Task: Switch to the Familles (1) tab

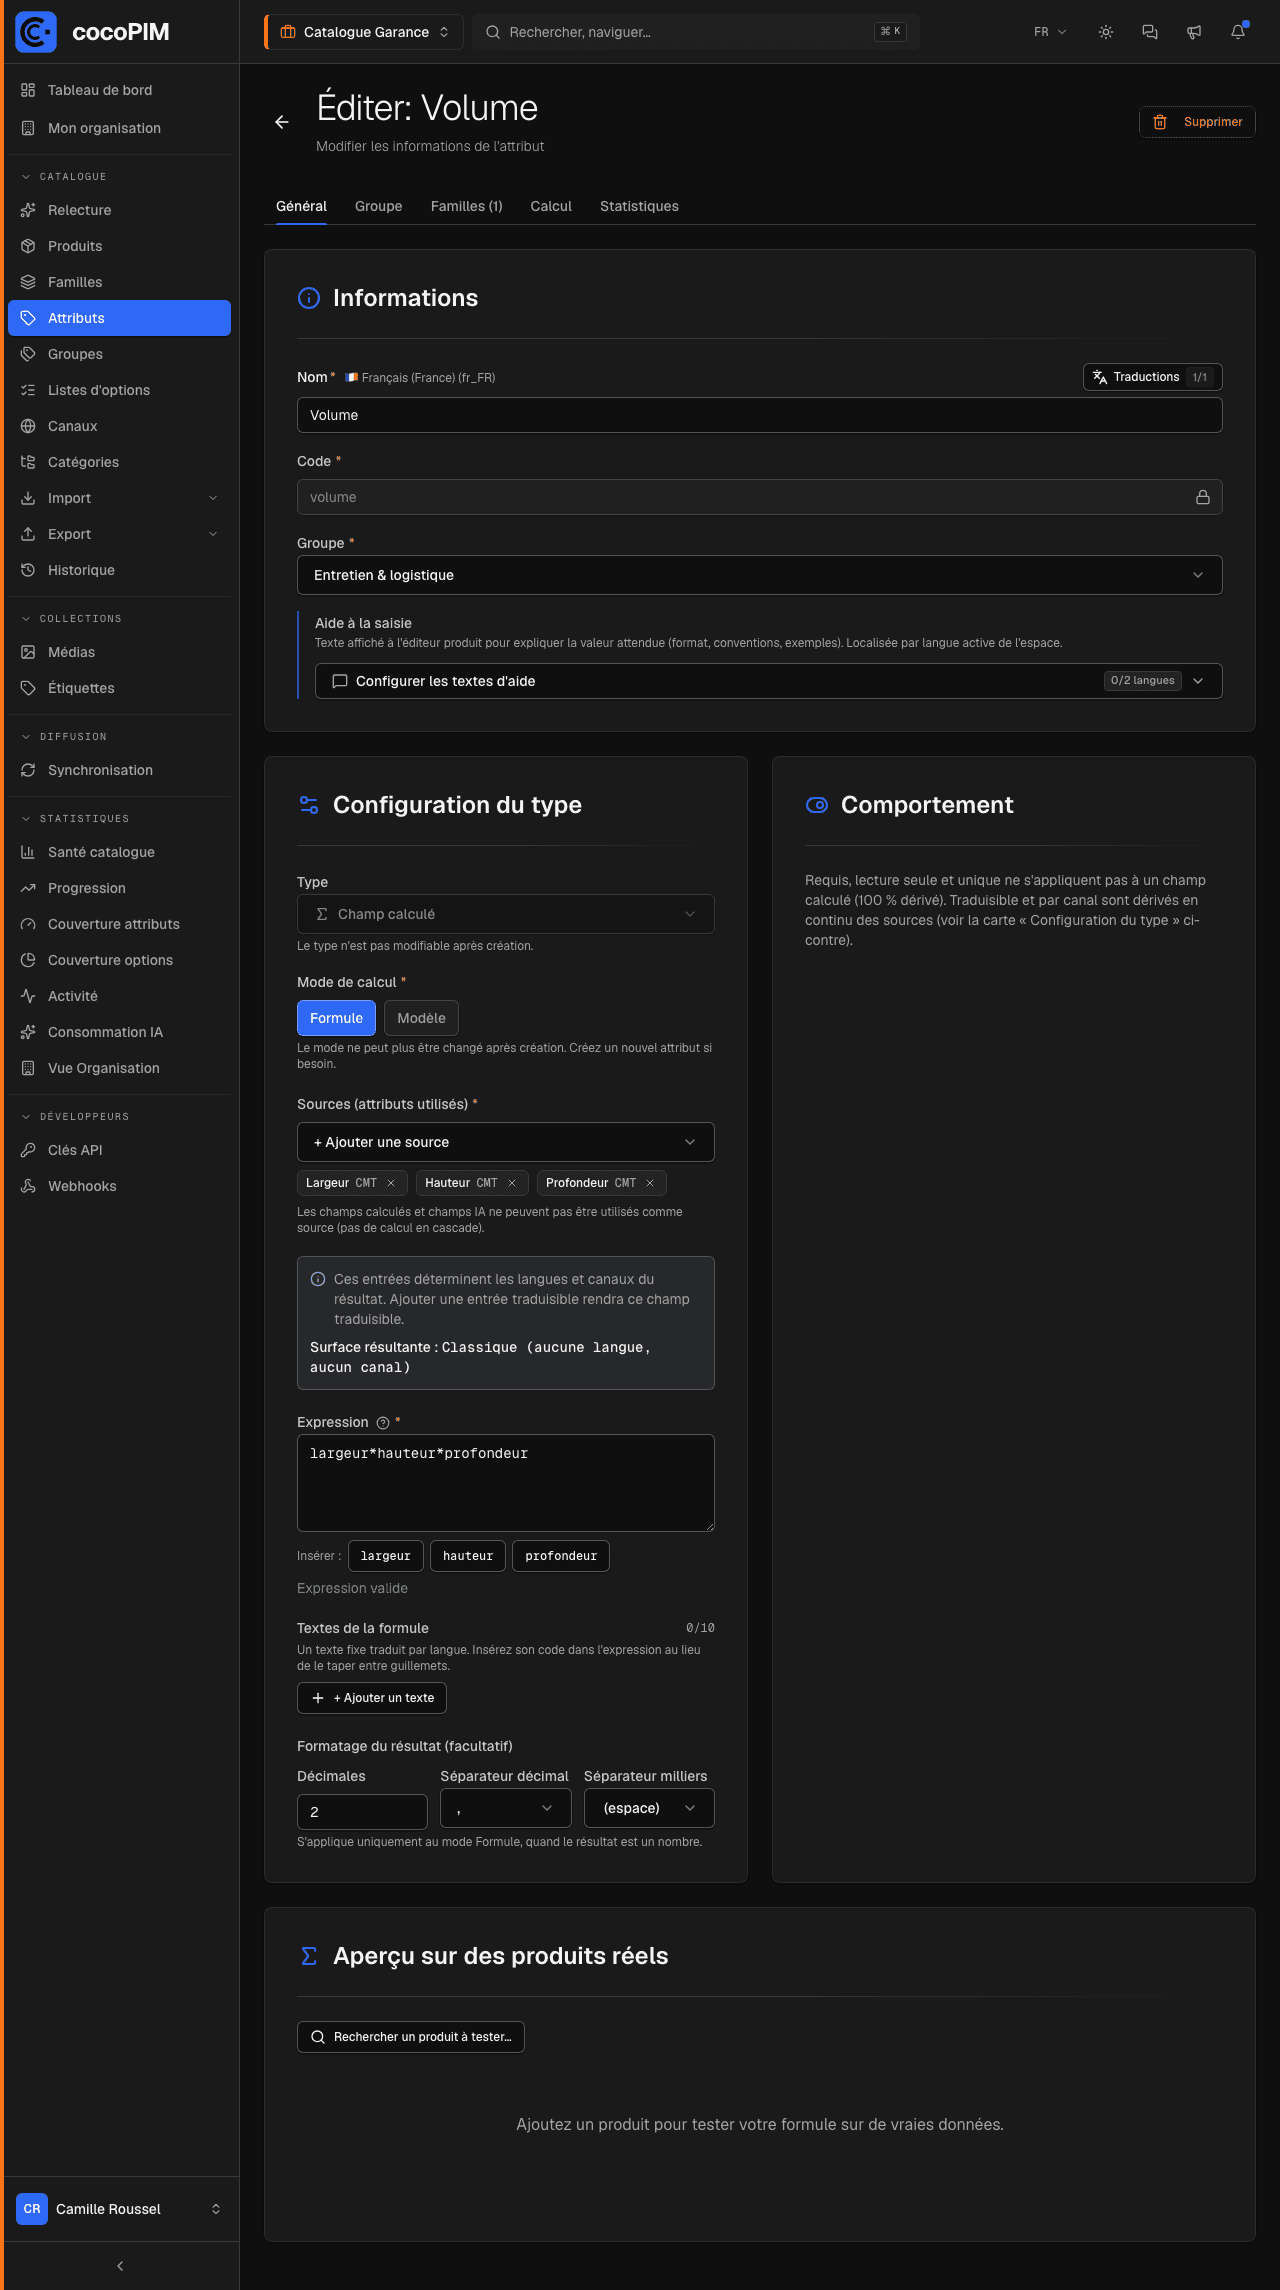Action: click(x=467, y=206)
